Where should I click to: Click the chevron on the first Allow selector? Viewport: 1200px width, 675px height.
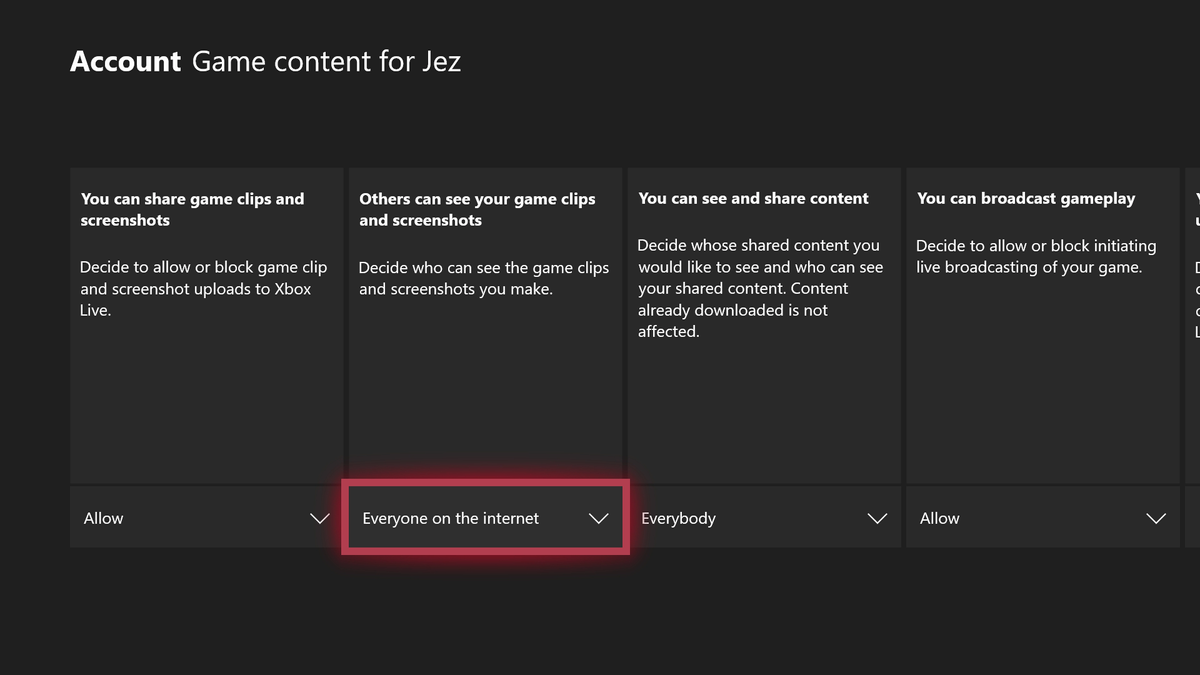tap(319, 518)
